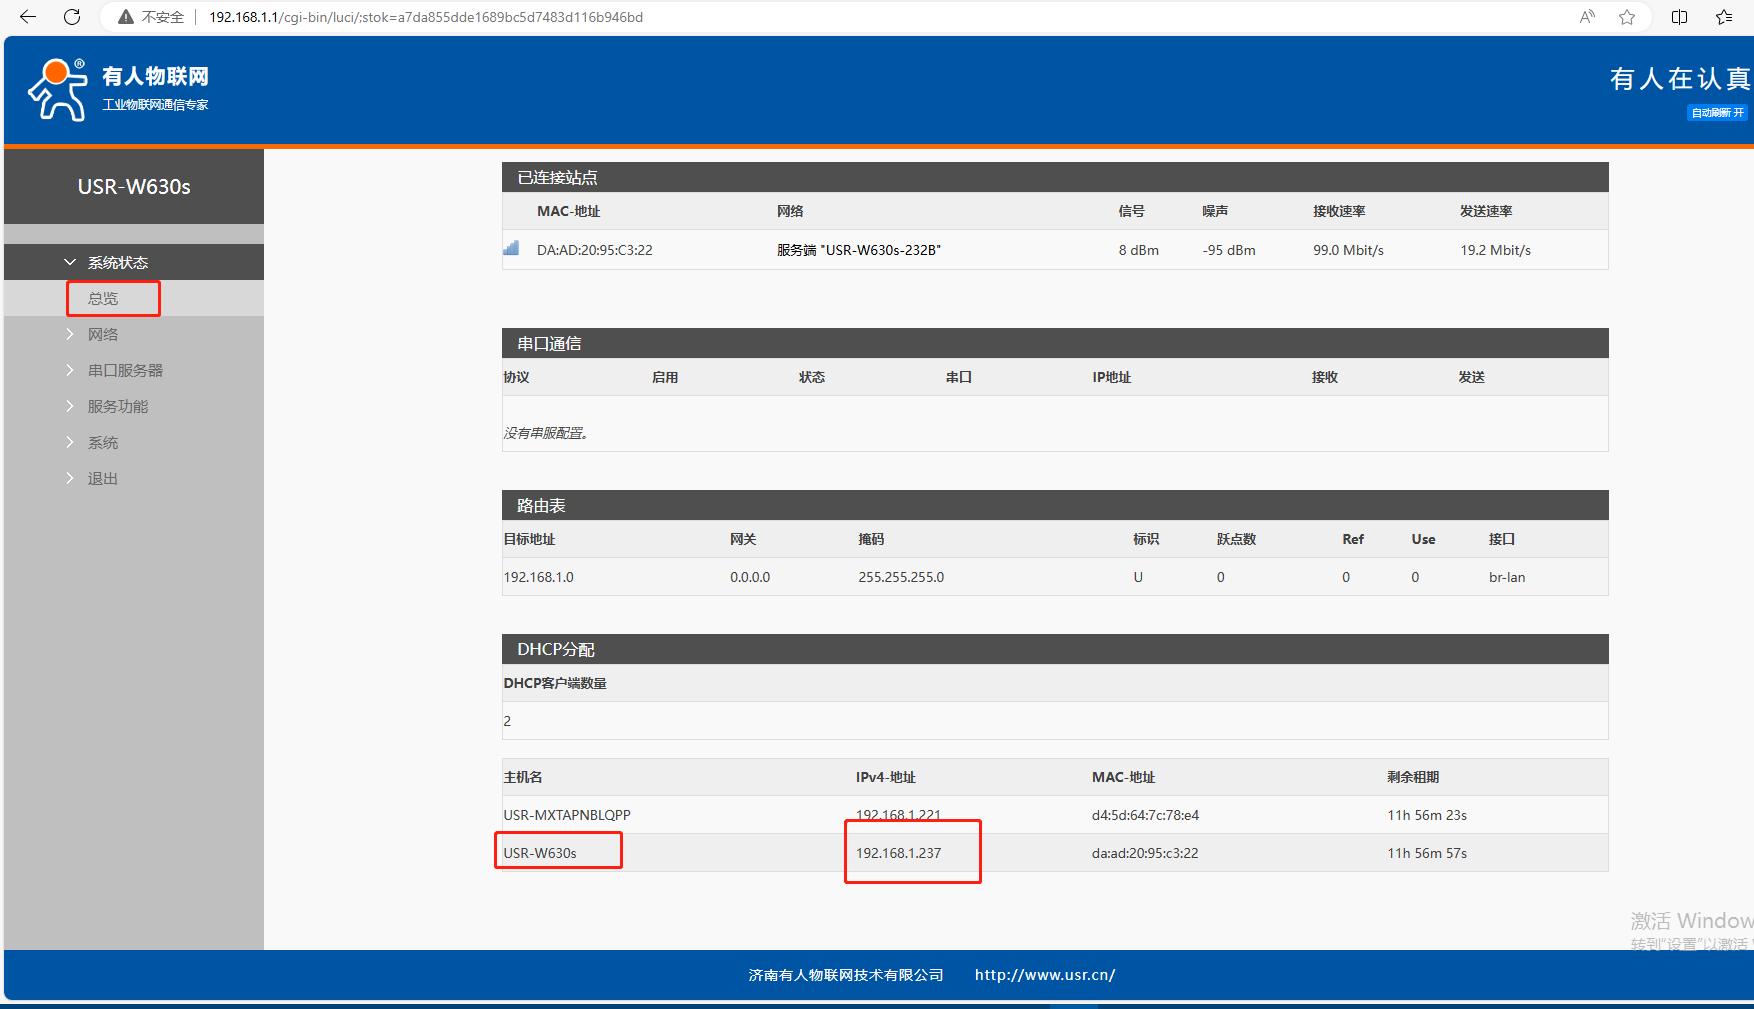This screenshot has height=1009, width=1754.
Task: Open the read aloud icon in address bar
Action: point(1587,17)
